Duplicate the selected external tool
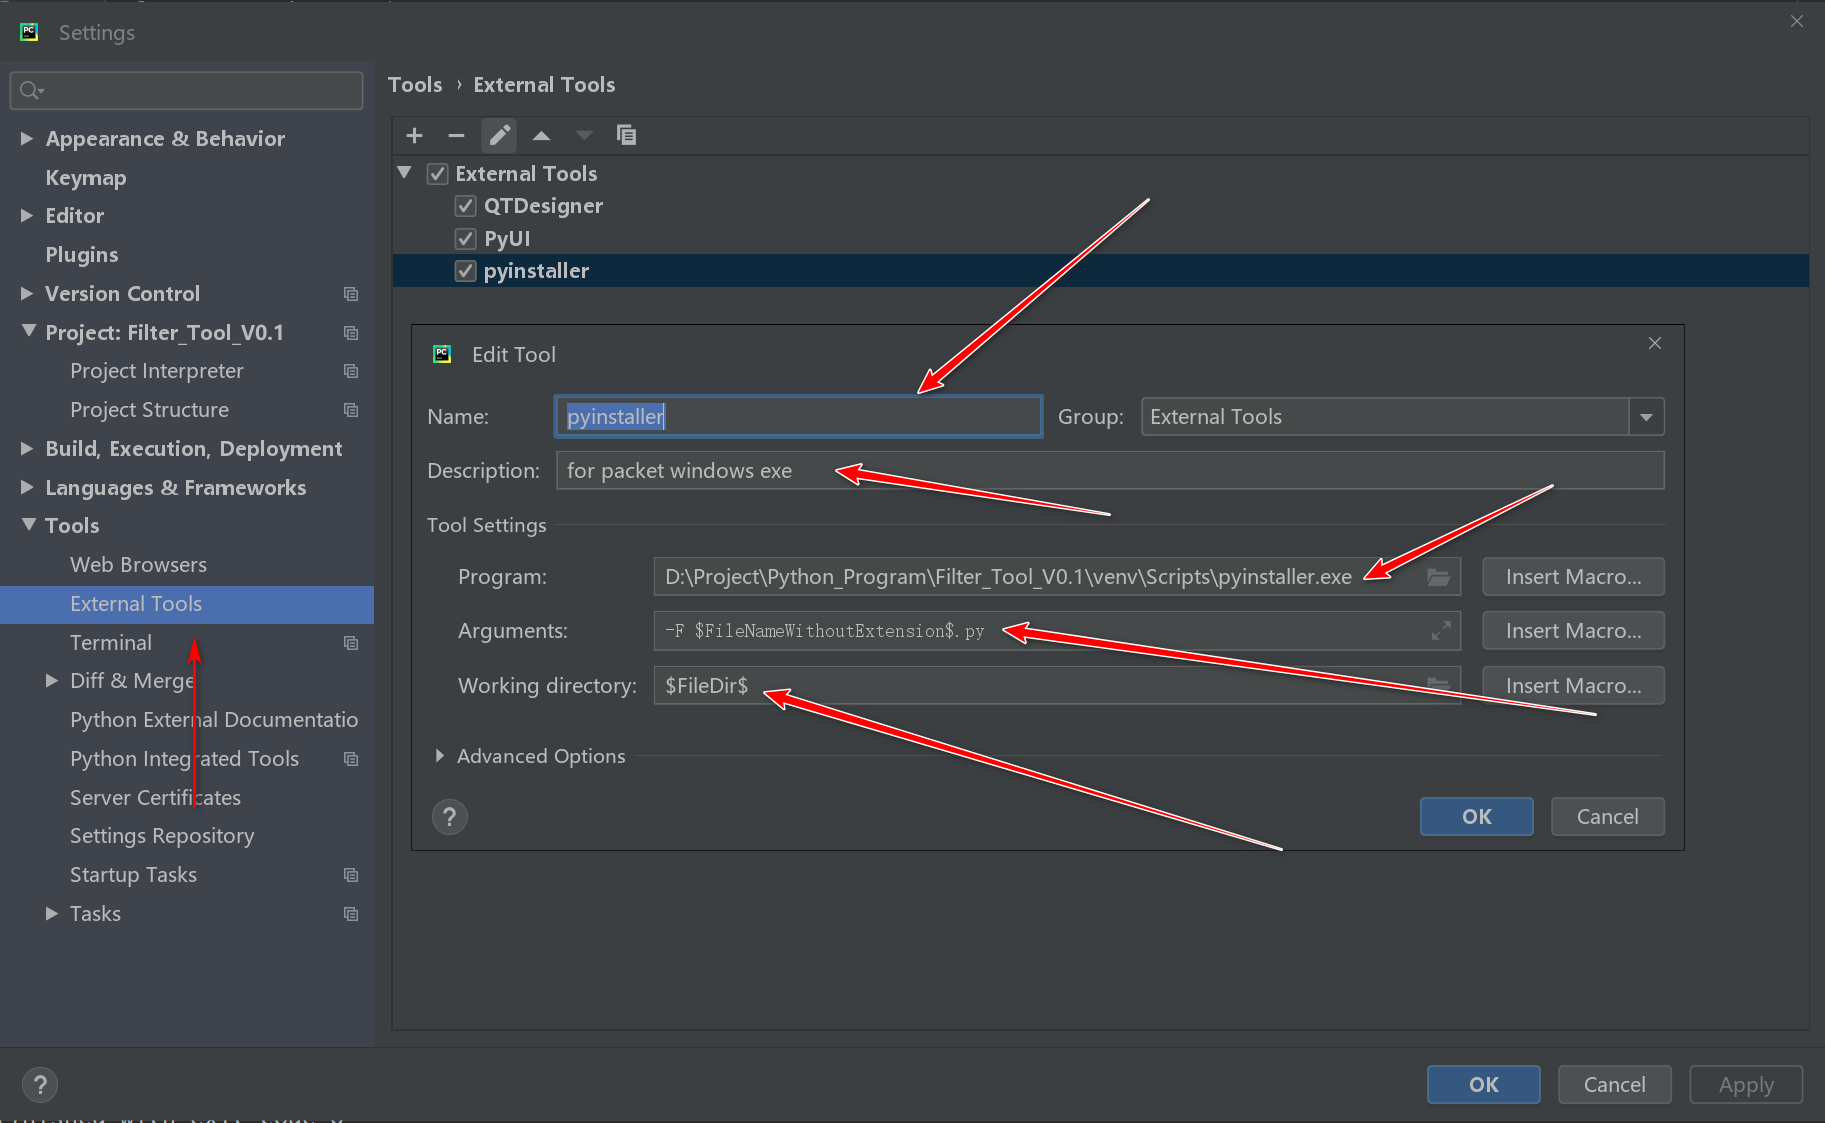 click(627, 135)
